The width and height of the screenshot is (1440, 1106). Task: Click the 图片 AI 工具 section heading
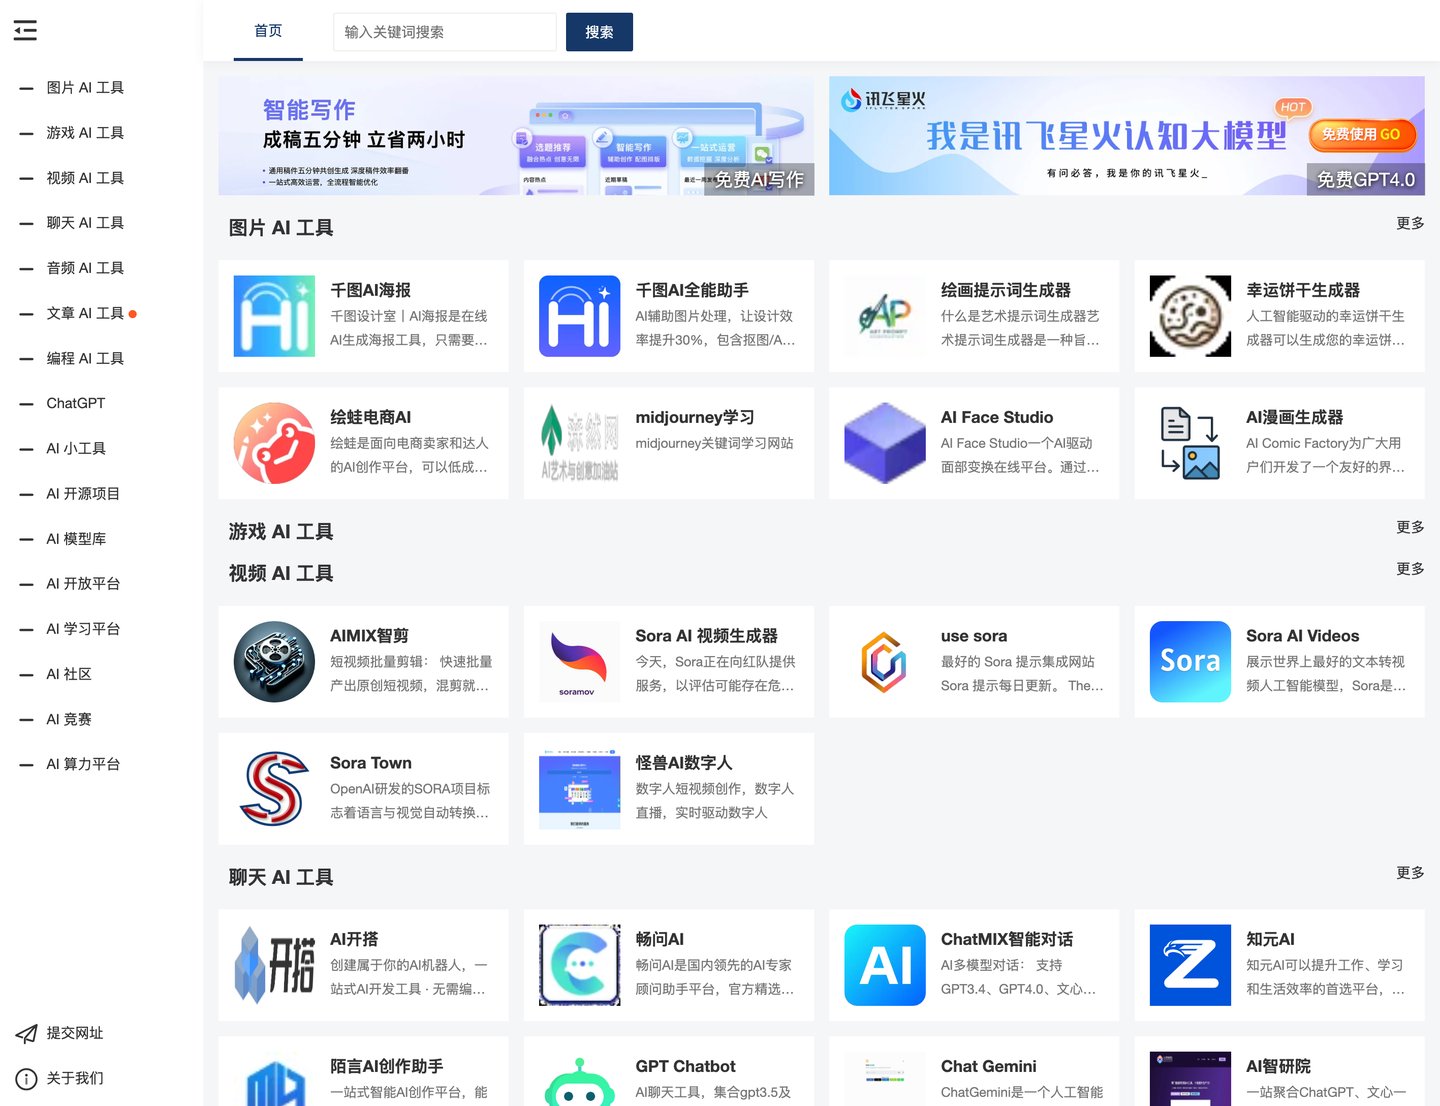pos(281,228)
